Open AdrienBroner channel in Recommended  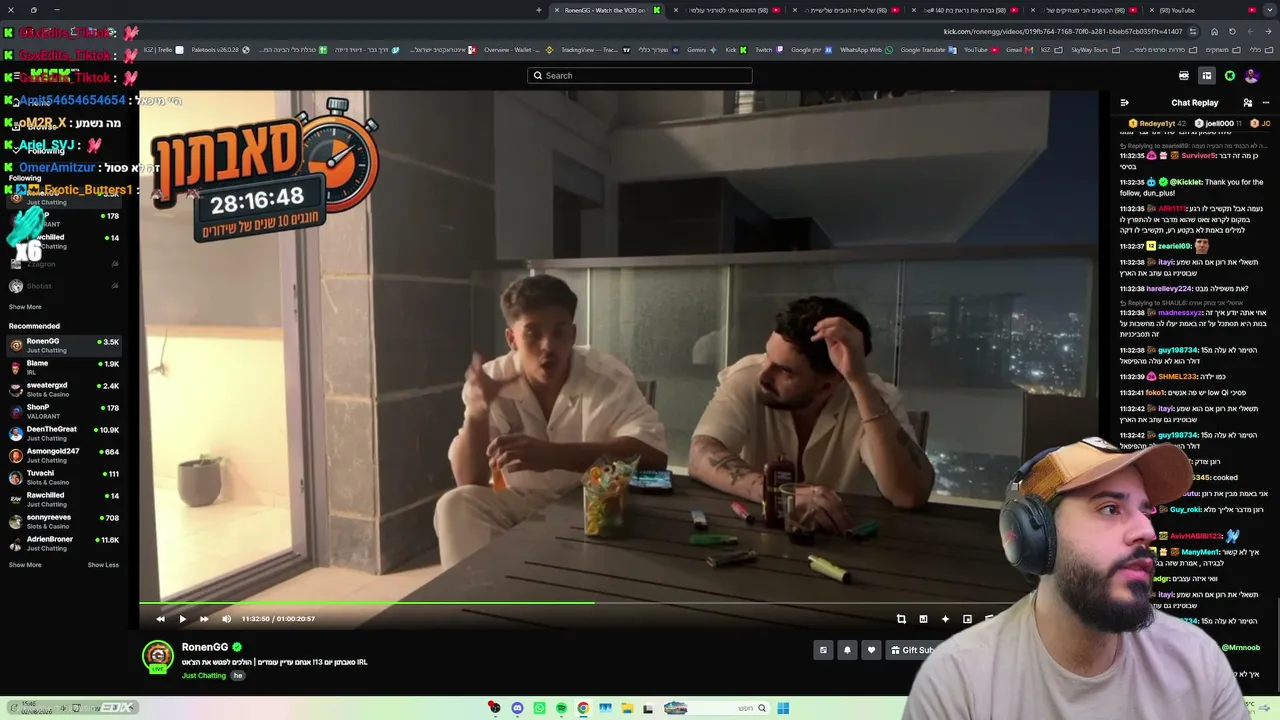pos(64,543)
